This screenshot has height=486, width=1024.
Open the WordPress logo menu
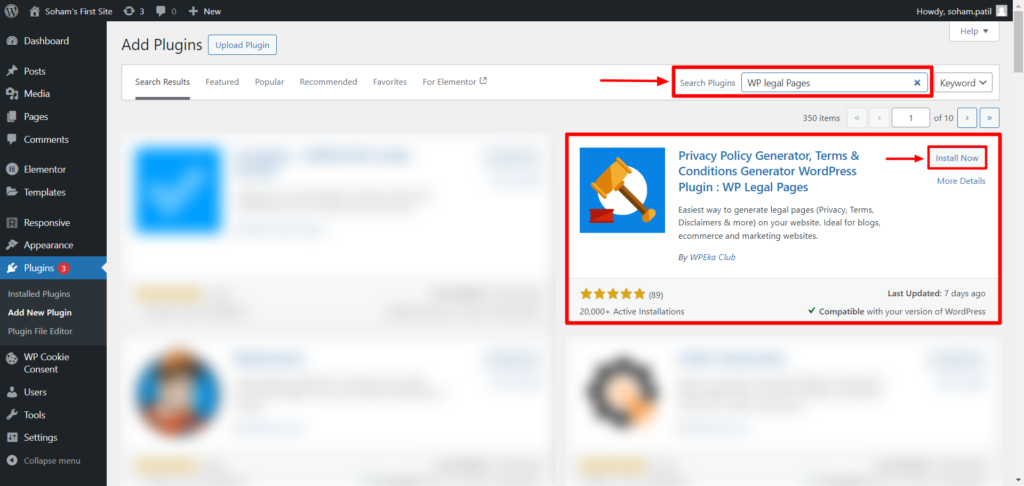11,10
